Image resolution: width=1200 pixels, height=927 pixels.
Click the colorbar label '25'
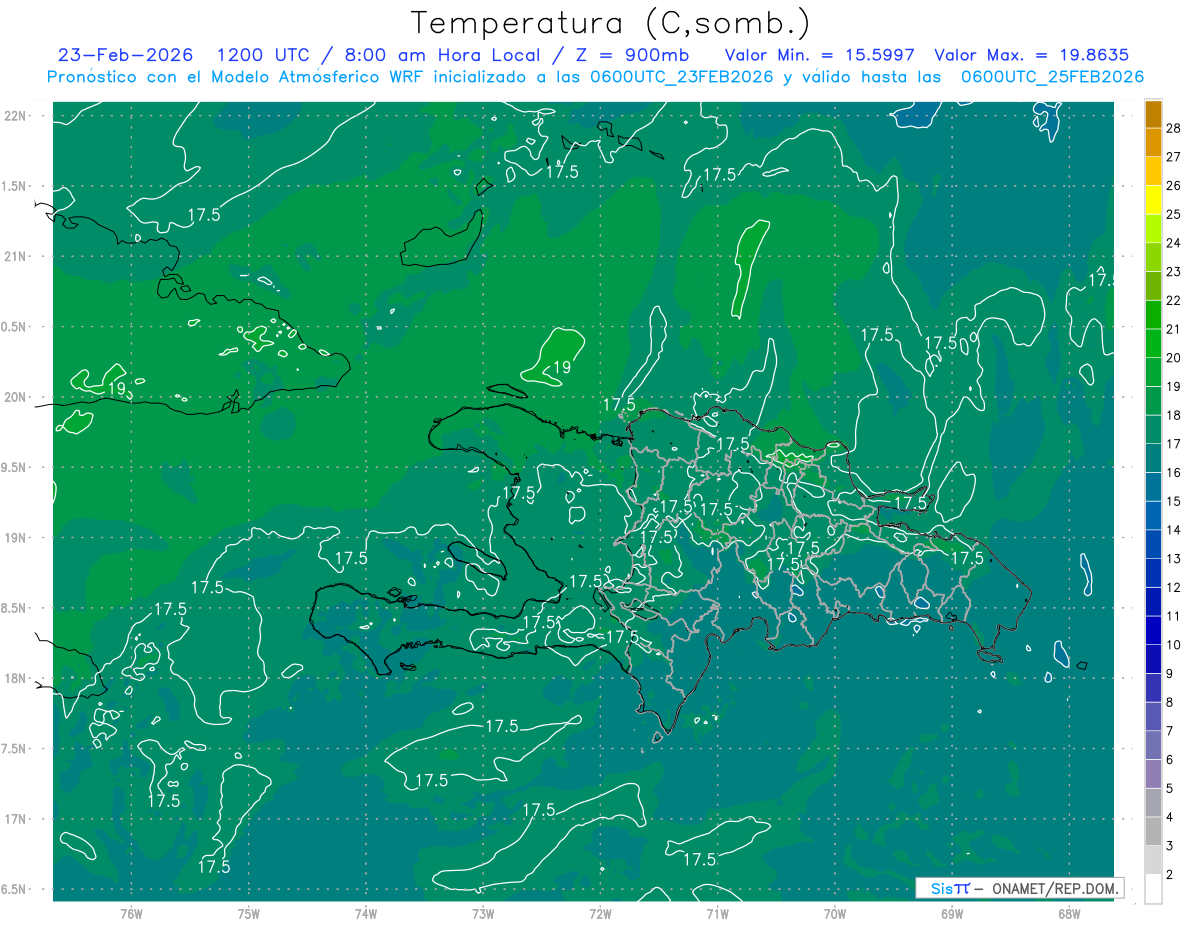click(1173, 214)
